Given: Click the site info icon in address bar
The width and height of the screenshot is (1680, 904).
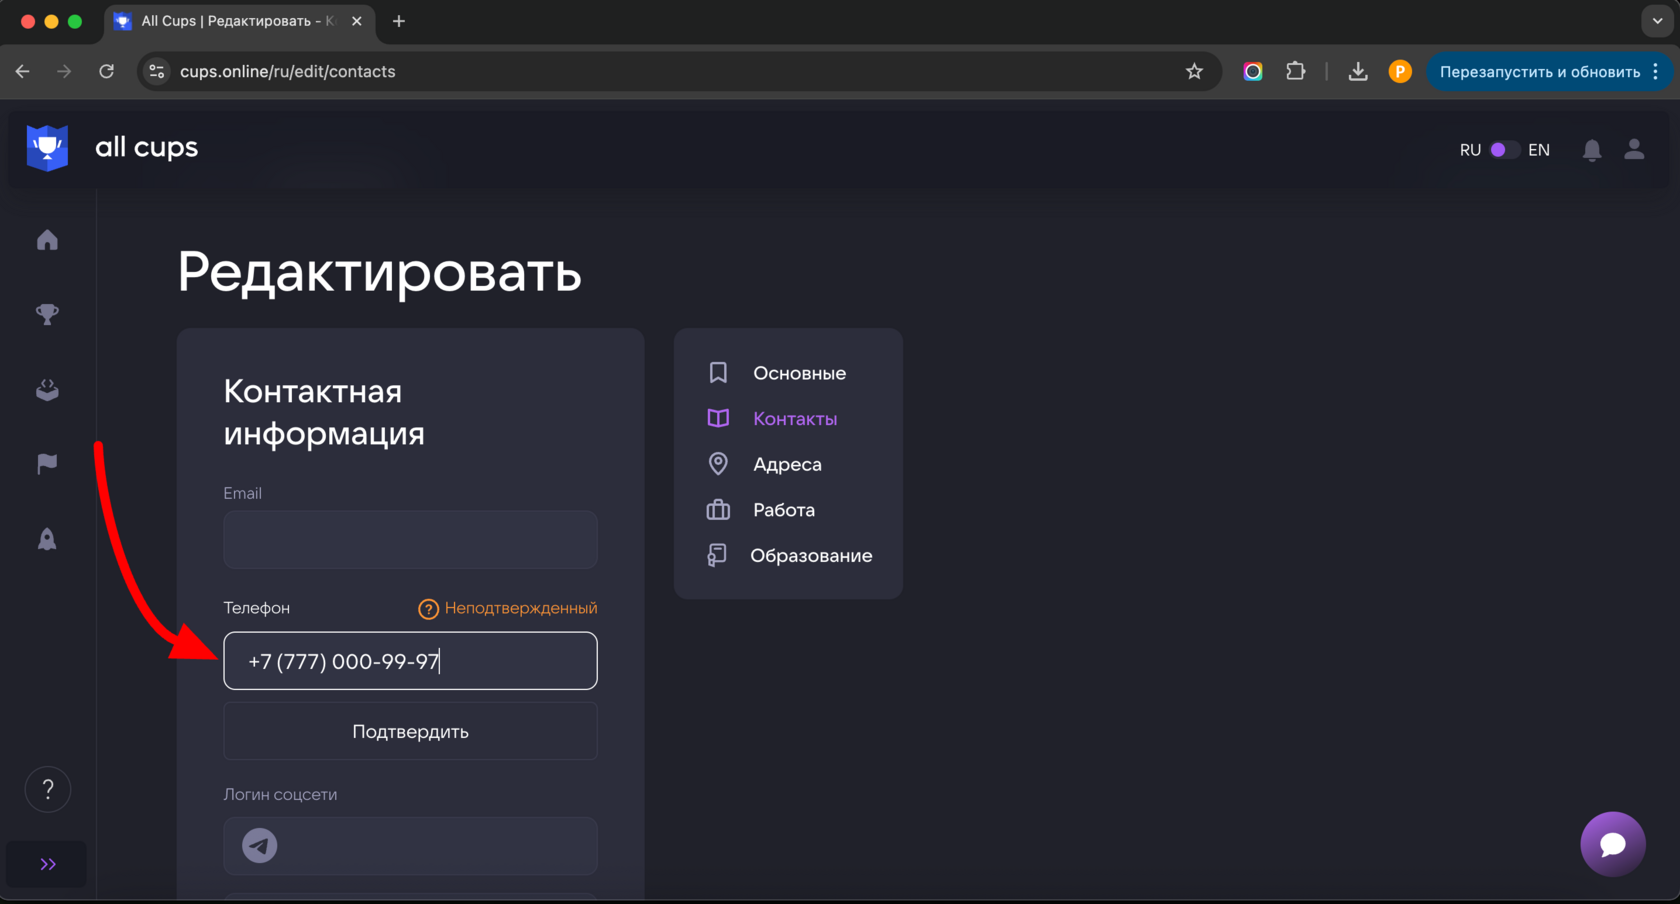Looking at the screenshot, I should pyautogui.click(x=157, y=72).
